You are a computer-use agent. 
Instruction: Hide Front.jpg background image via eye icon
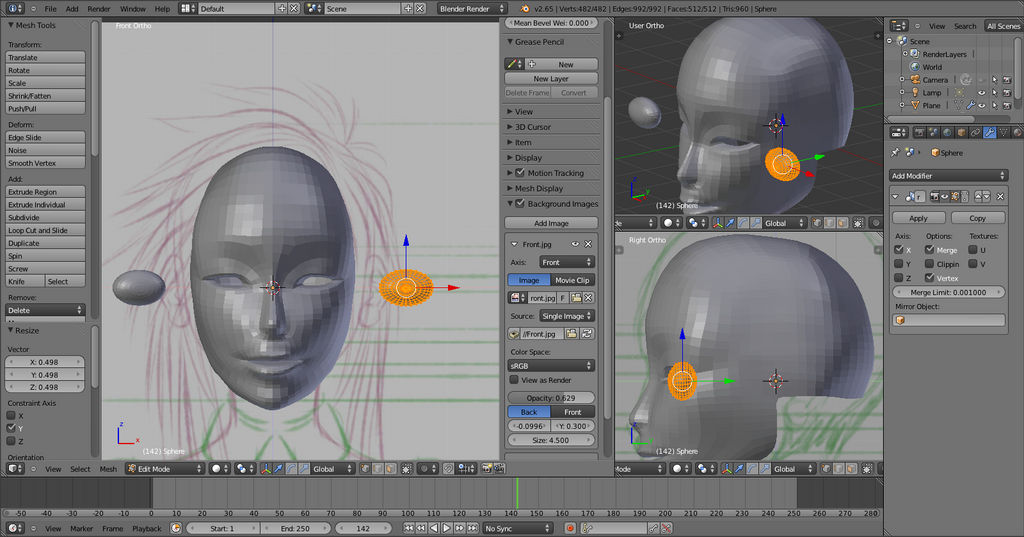(575, 244)
